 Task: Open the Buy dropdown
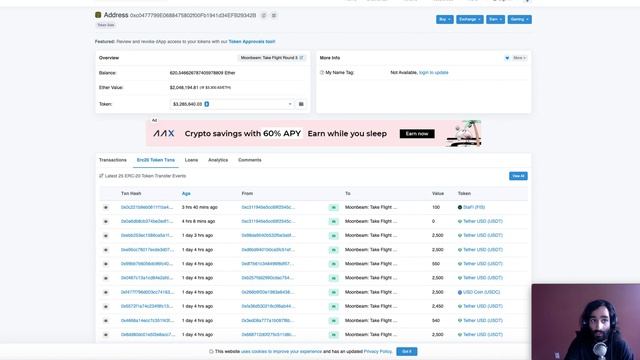[444, 19]
